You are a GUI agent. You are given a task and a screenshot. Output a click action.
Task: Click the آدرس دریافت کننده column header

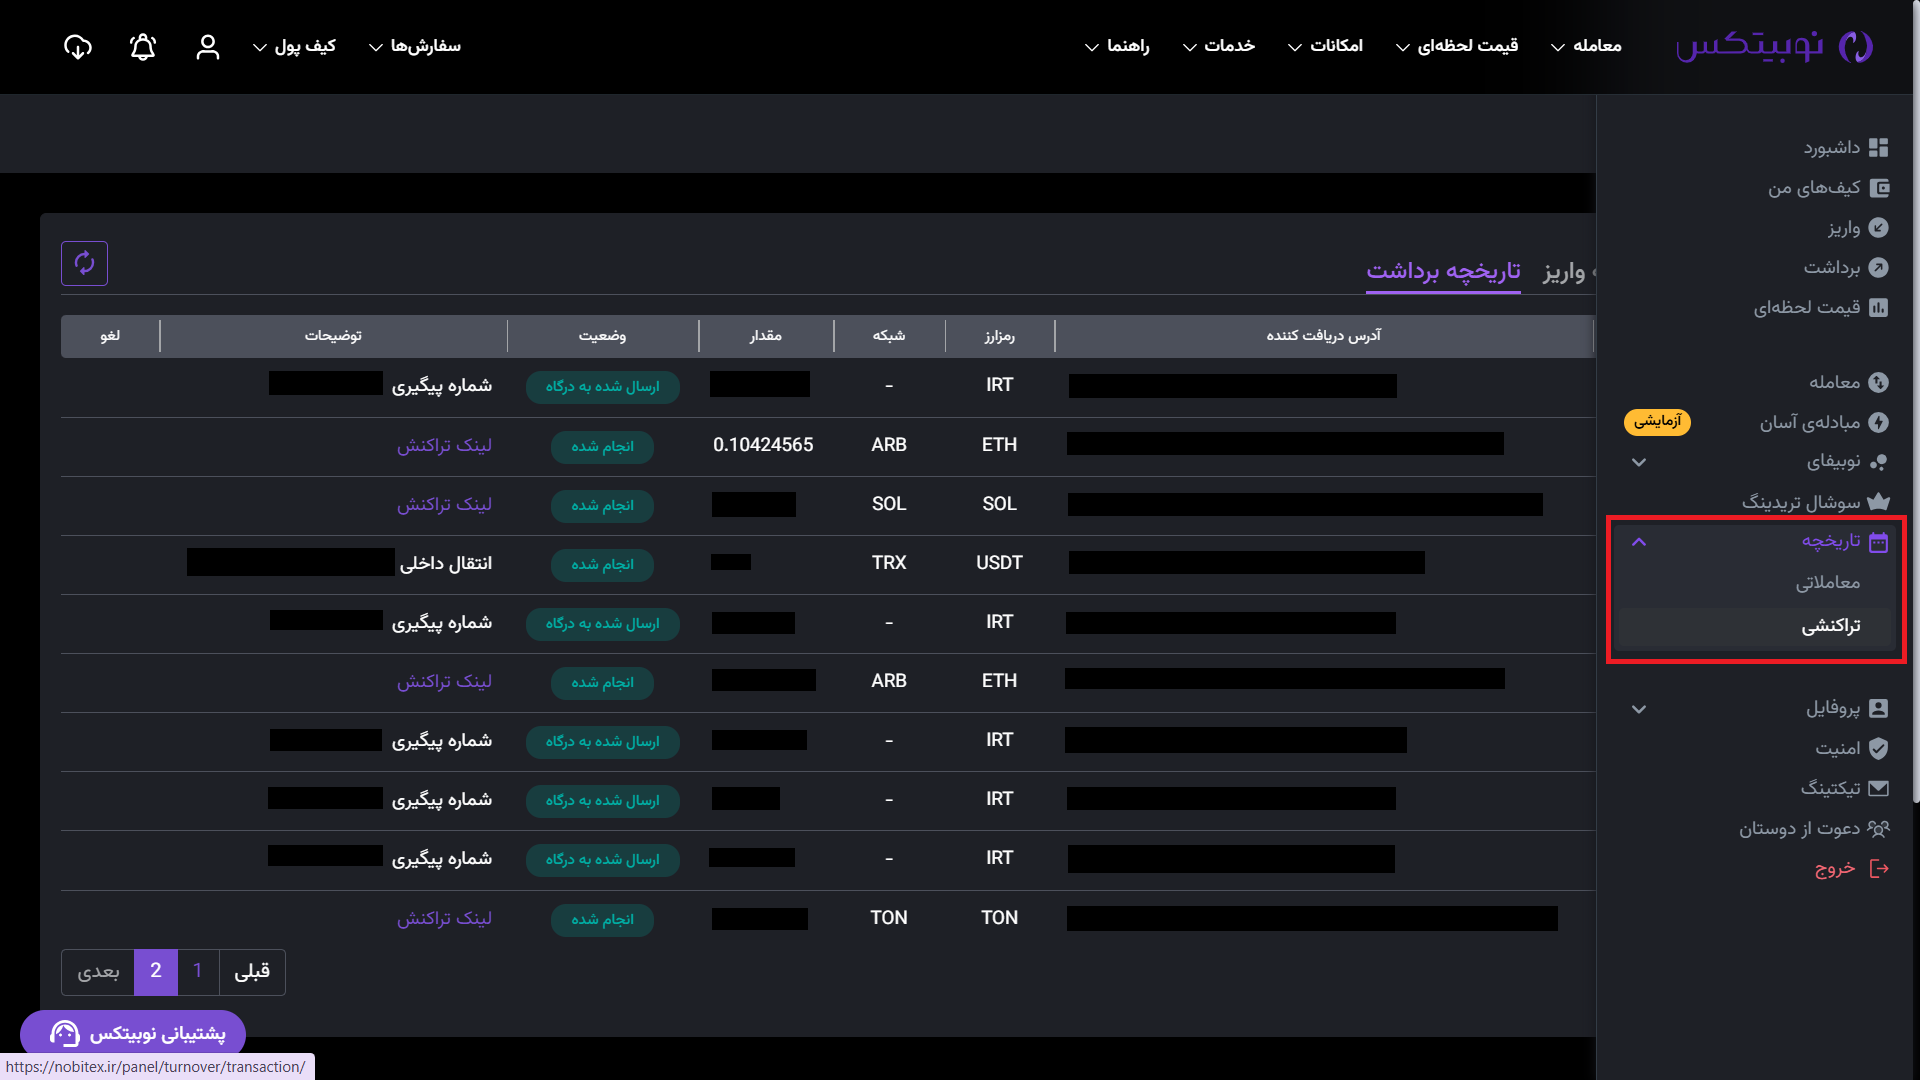click(x=1323, y=336)
